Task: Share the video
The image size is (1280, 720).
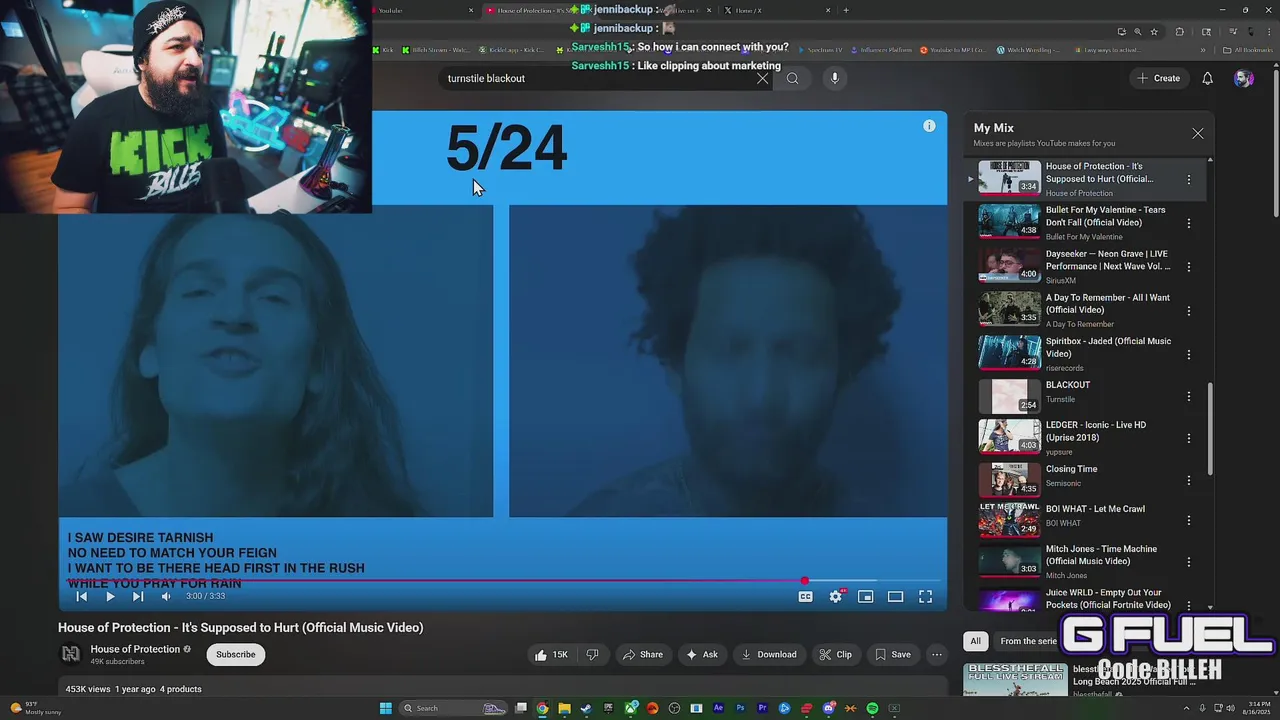Action: click(642, 655)
